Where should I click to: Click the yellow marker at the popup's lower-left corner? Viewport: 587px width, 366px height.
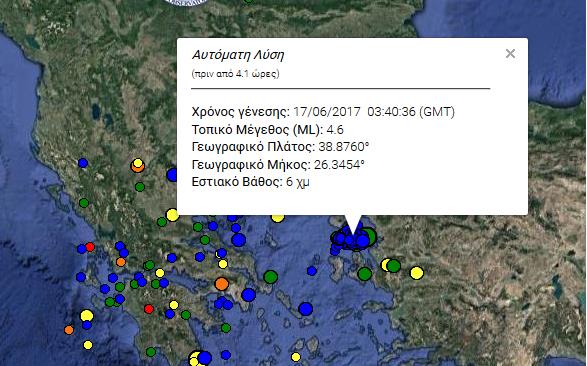point(172,215)
